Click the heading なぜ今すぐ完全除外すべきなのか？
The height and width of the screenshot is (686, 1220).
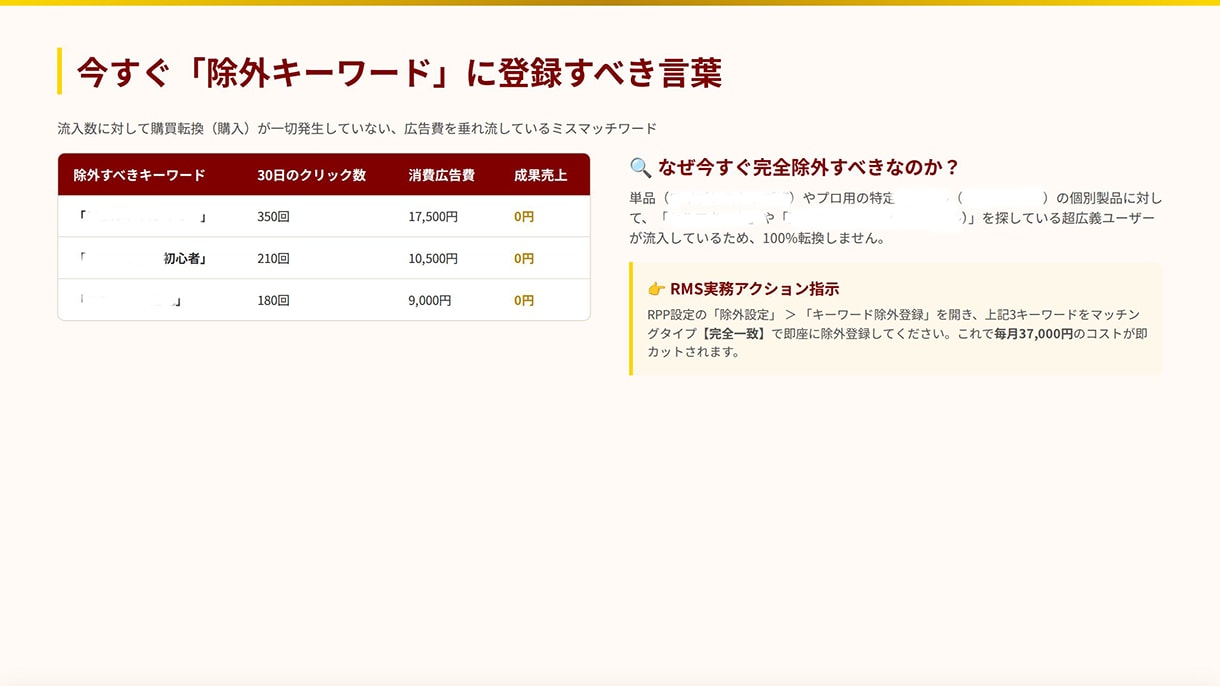click(x=809, y=167)
